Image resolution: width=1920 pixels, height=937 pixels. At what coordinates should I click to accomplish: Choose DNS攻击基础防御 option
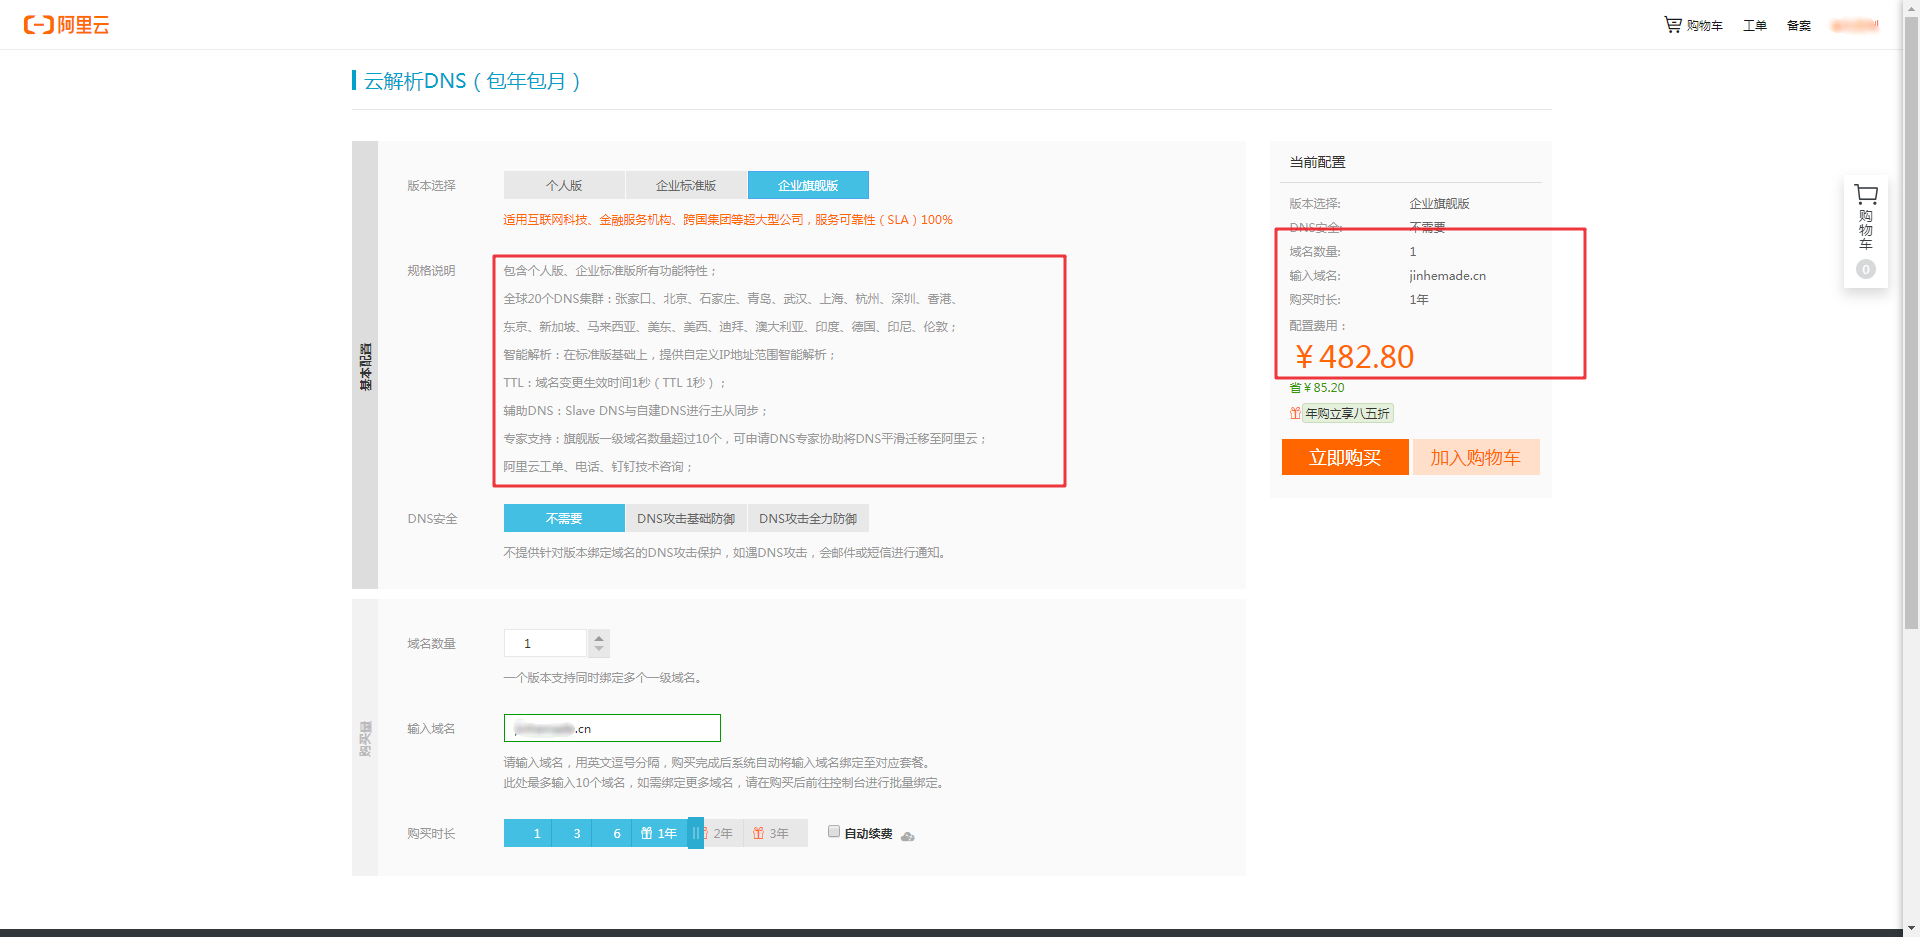[686, 518]
